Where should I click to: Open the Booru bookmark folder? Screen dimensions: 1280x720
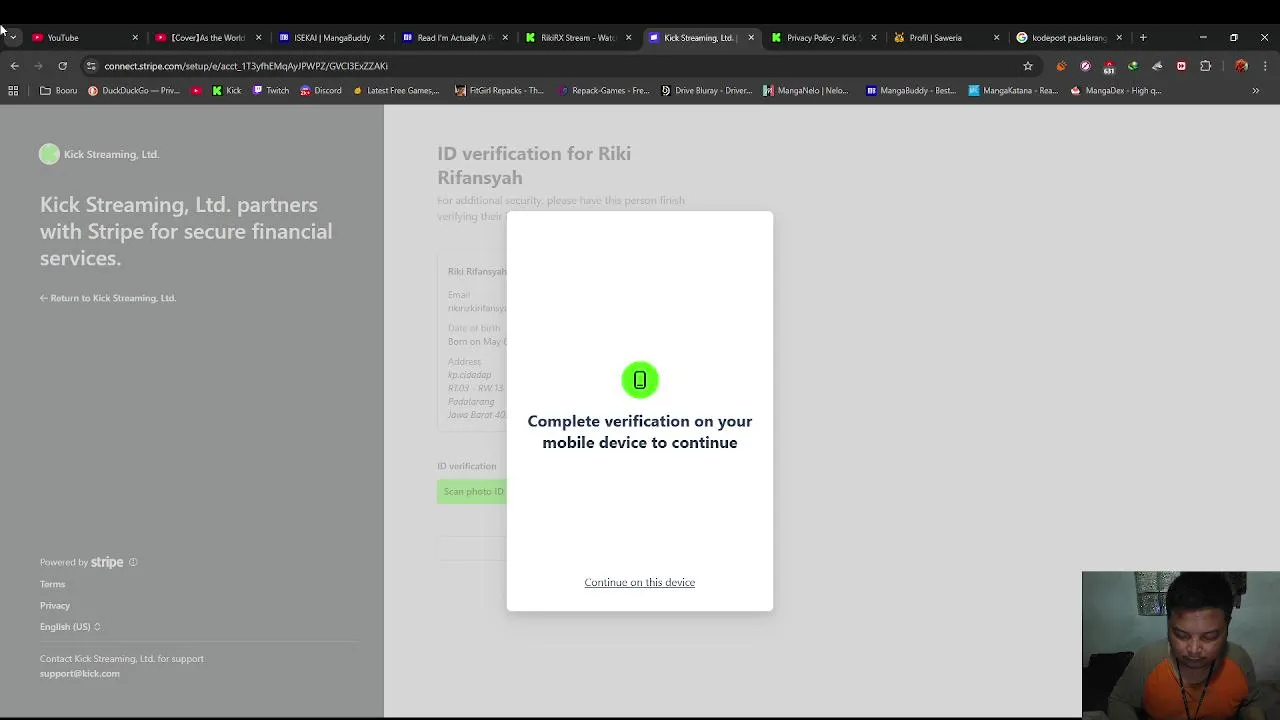59,91
